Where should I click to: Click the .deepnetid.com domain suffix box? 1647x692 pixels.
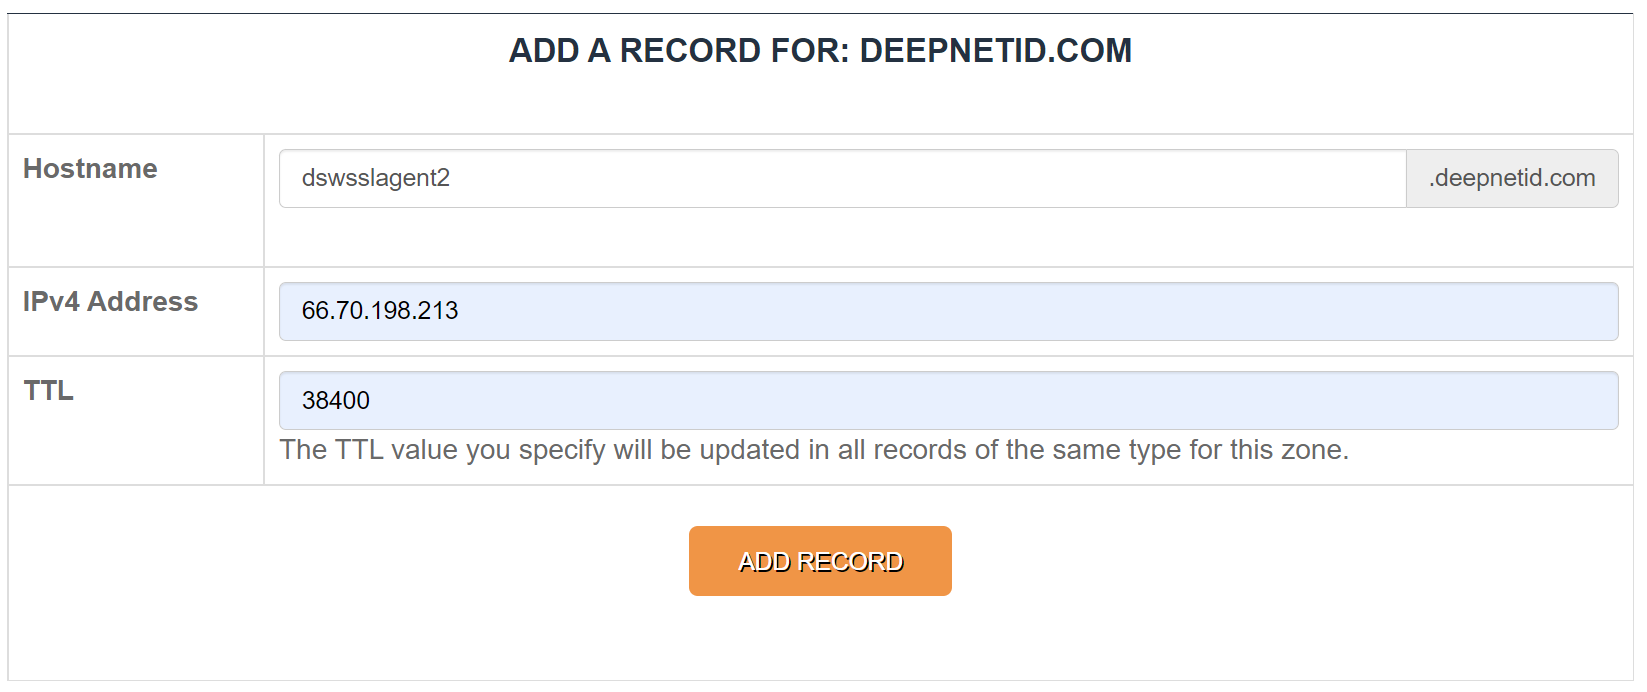[1512, 179]
